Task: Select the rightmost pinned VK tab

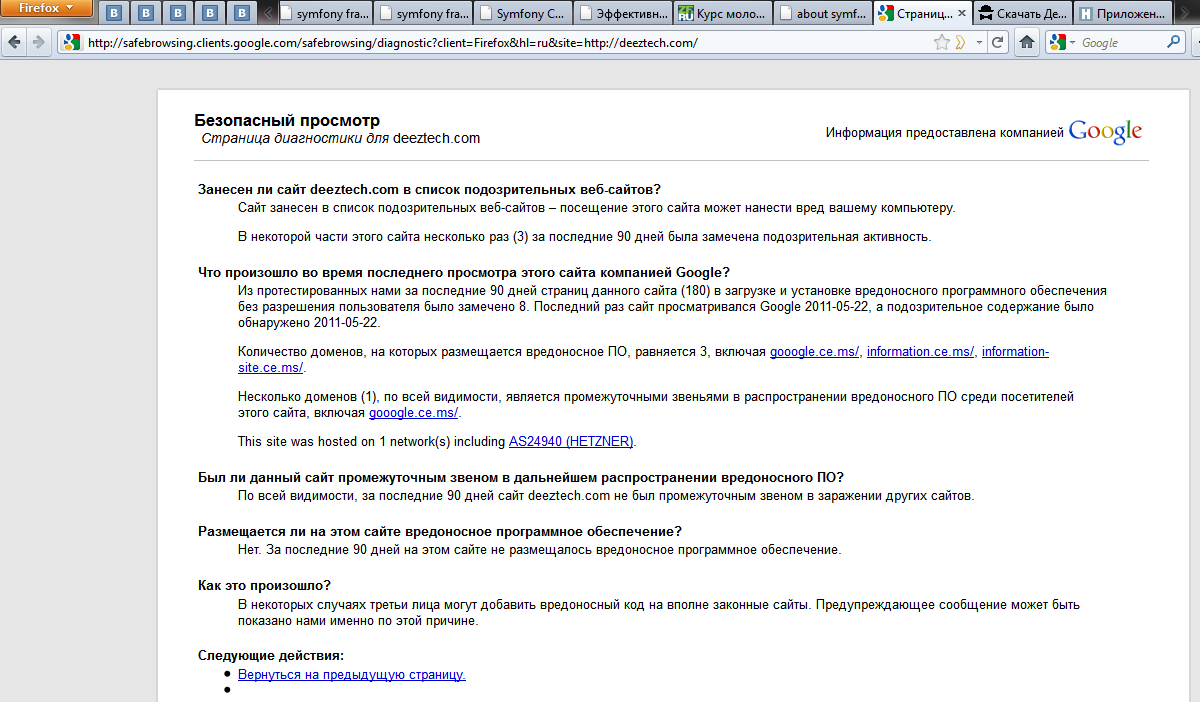Action: coord(243,13)
